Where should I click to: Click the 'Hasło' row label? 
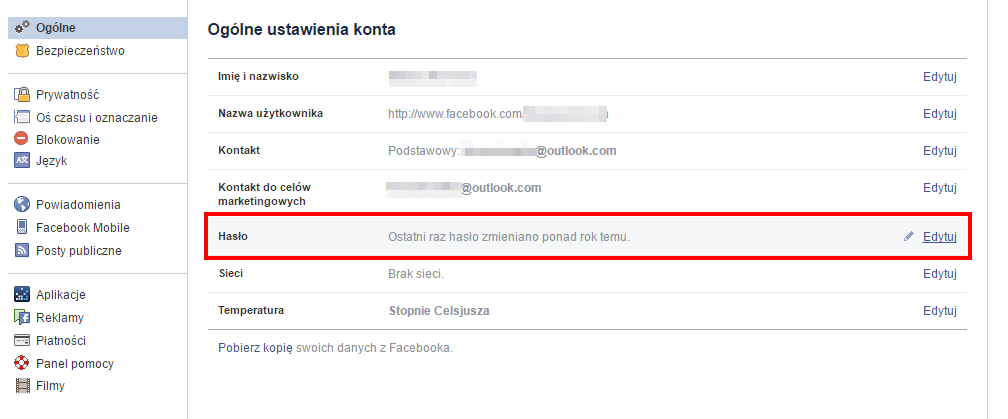233,236
